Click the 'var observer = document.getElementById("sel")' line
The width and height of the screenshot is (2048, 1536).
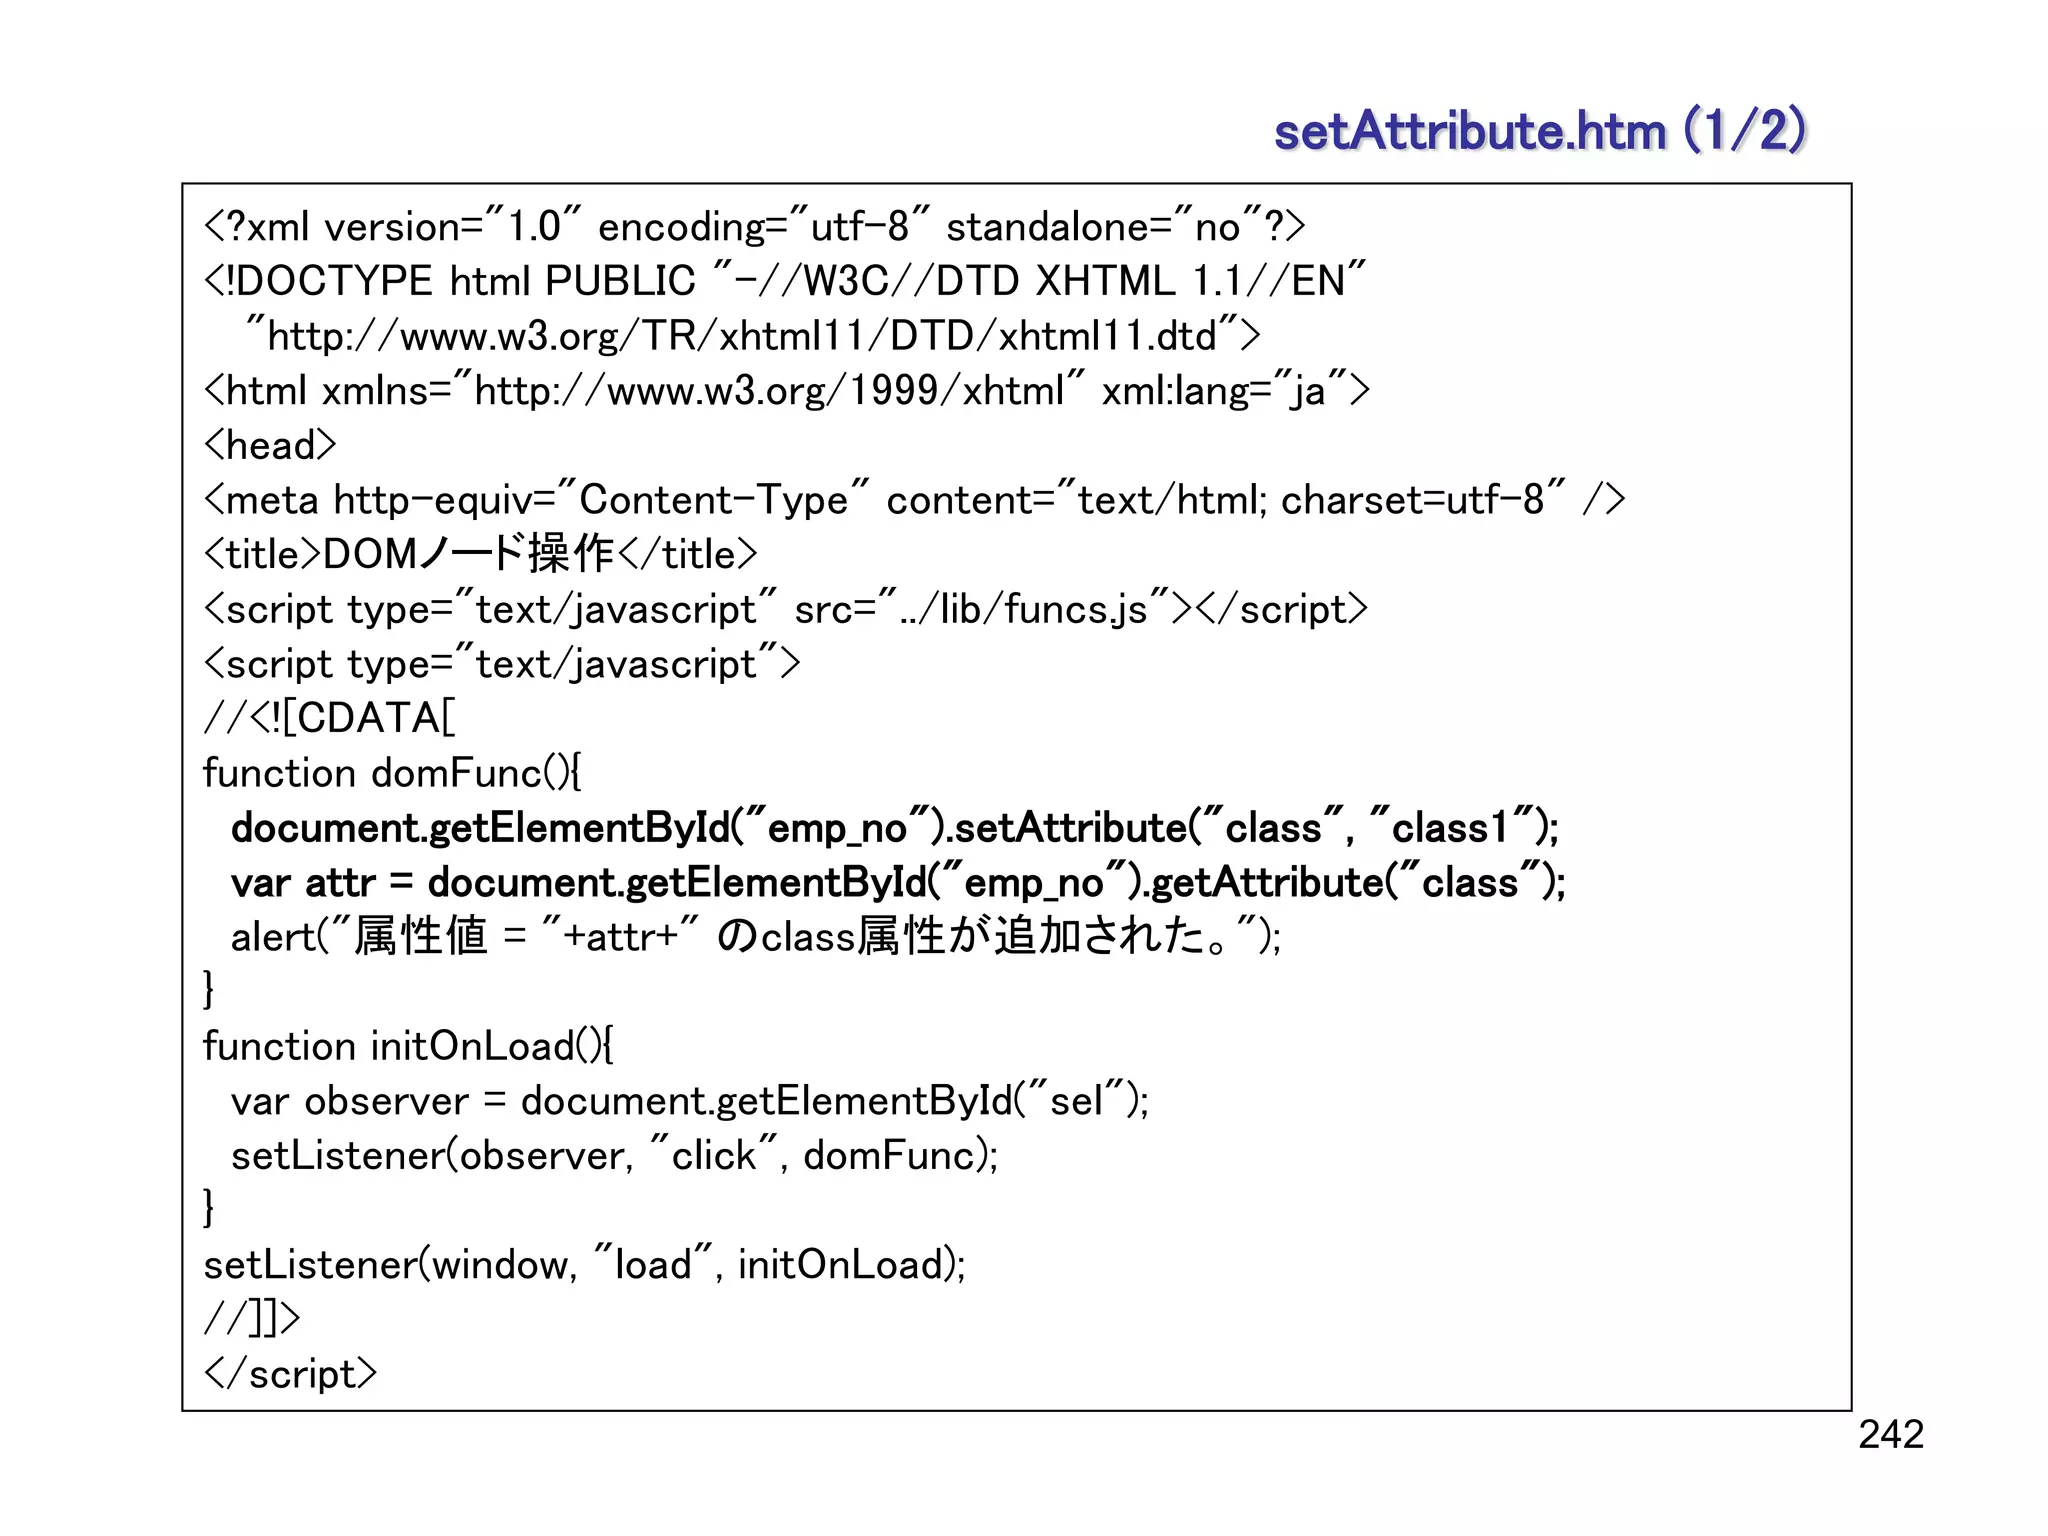(x=690, y=1101)
